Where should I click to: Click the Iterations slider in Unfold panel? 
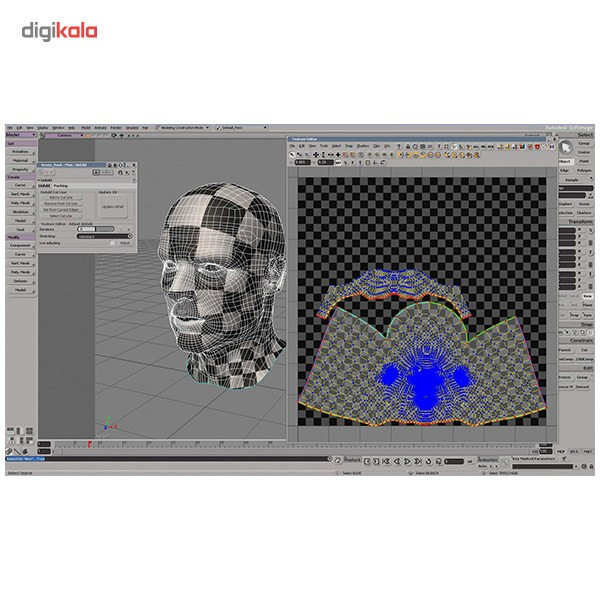pos(96,229)
